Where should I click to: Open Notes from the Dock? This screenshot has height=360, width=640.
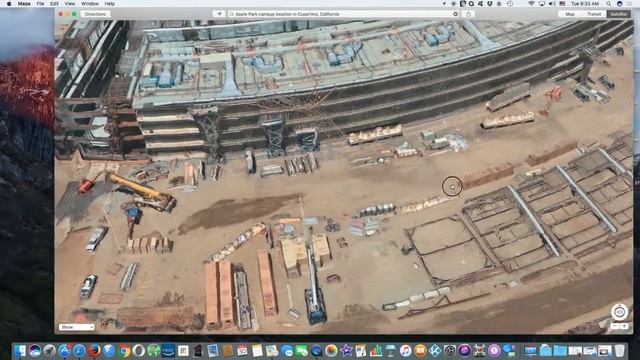click(257, 350)
